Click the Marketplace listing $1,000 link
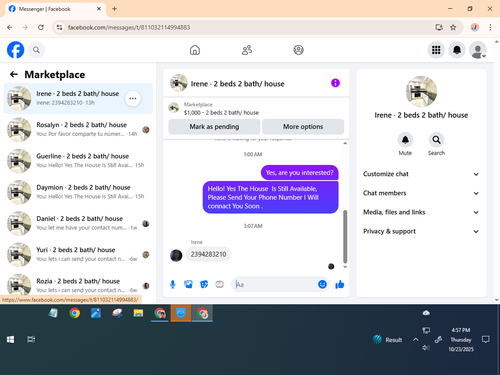 click(x=221, y=113)
